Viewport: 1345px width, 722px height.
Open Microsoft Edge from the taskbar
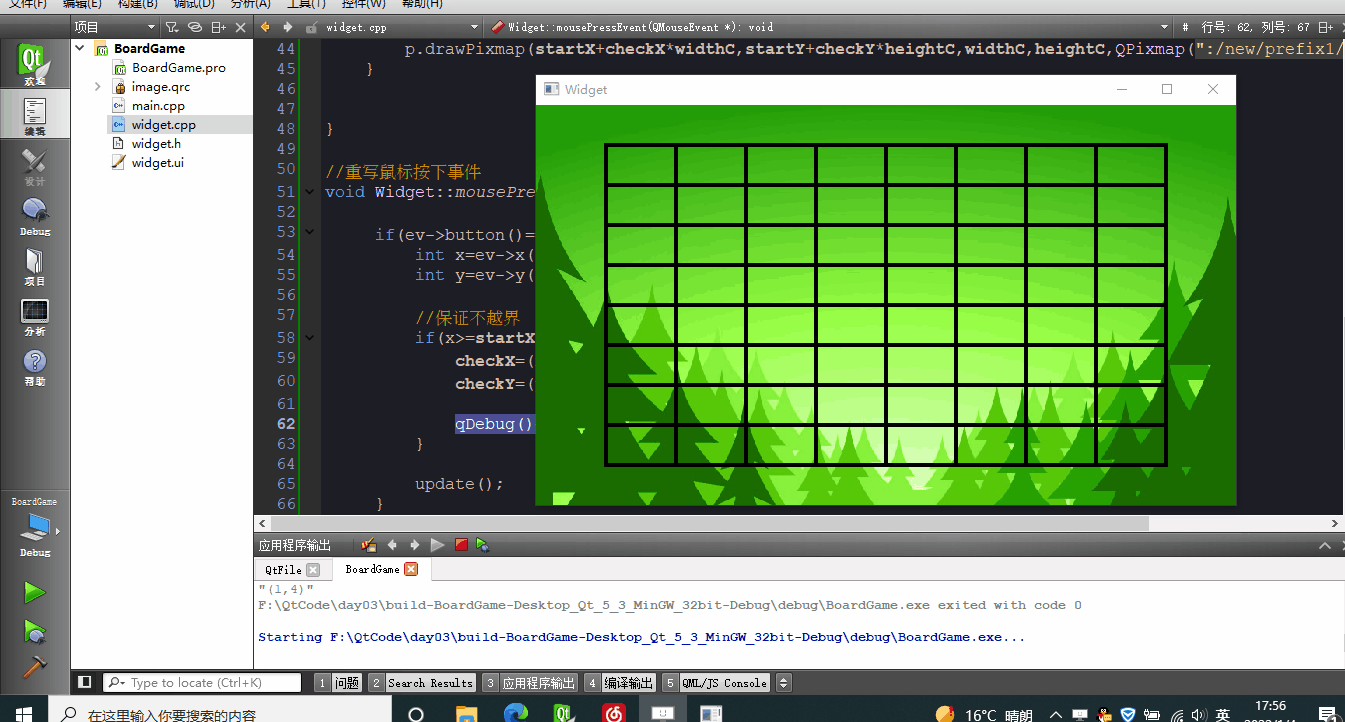(515, 713)
